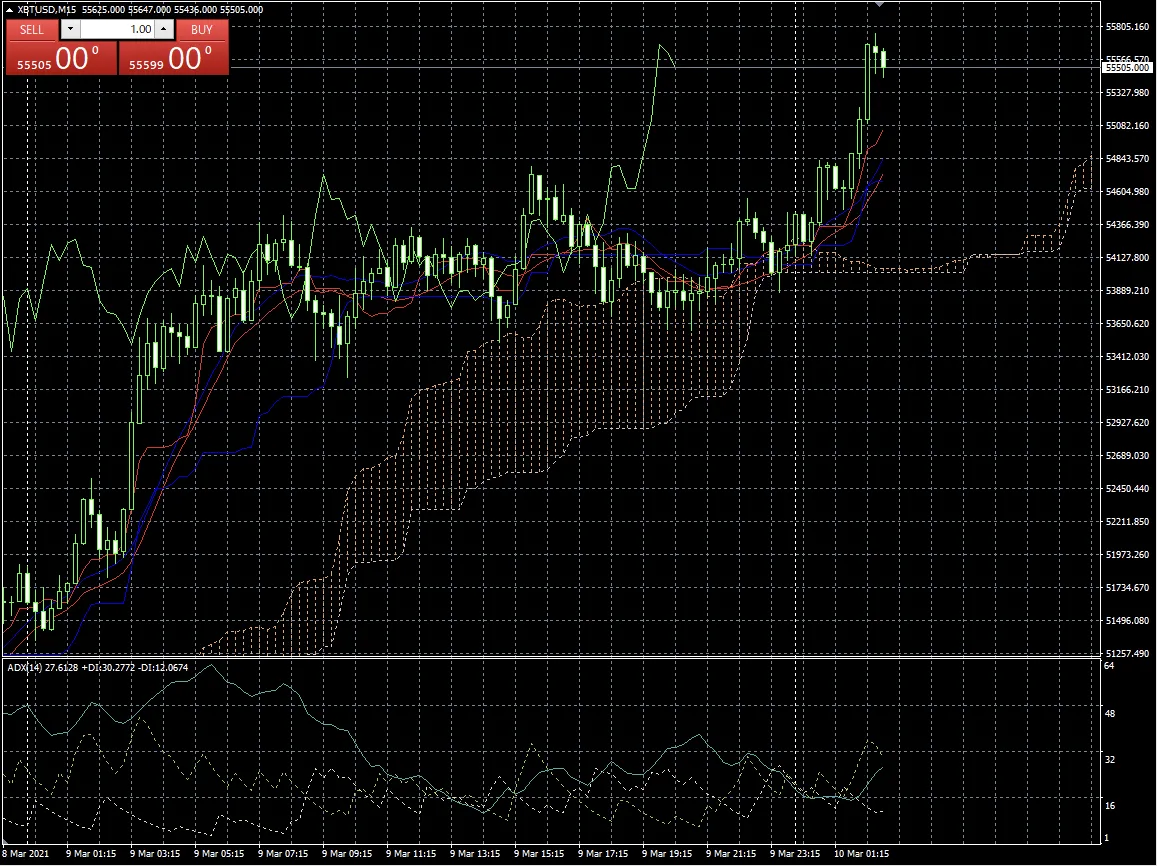Click the 54127.800 price axis label
Viewport: 1157px width, 866px height.
(x=1127, y=257)
